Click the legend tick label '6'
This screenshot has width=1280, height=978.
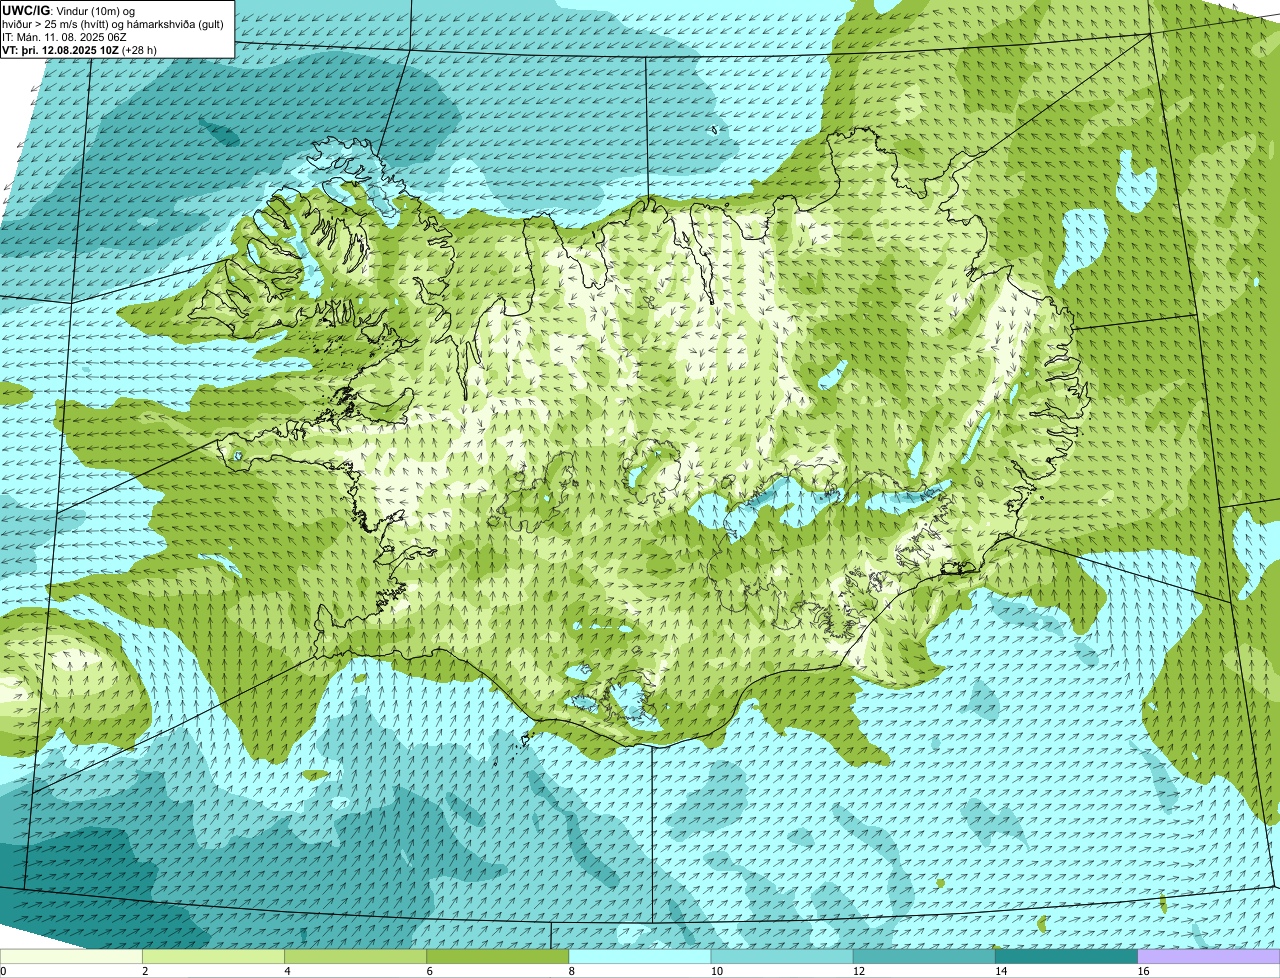[x=430, y=971]
